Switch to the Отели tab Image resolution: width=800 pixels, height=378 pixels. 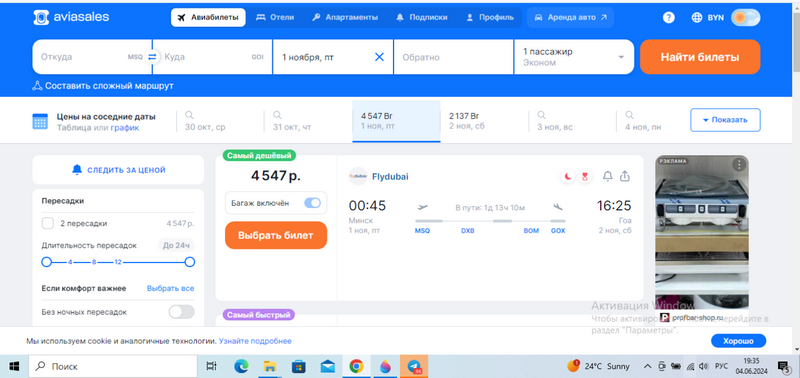[275, 17]
